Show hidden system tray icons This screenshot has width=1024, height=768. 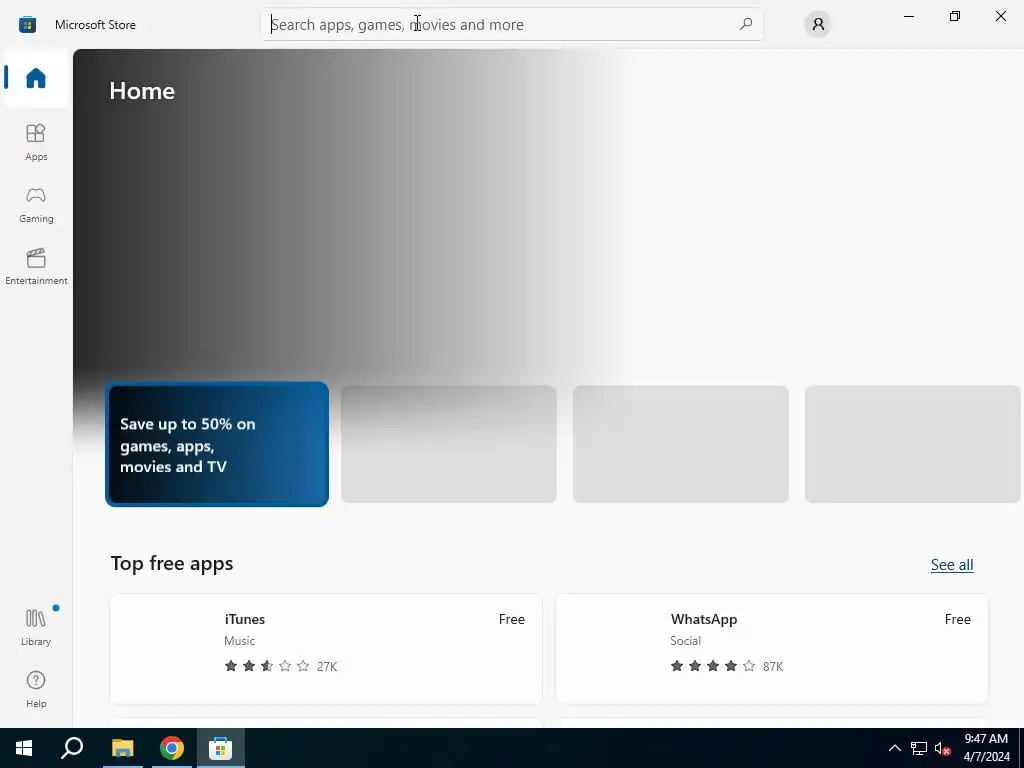click(895, 748)
